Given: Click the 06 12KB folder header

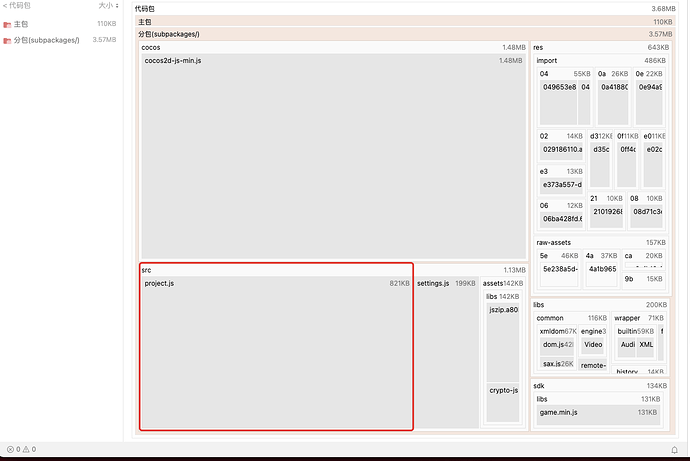Looking at the screenshot, I should click(x=561, y=205).
